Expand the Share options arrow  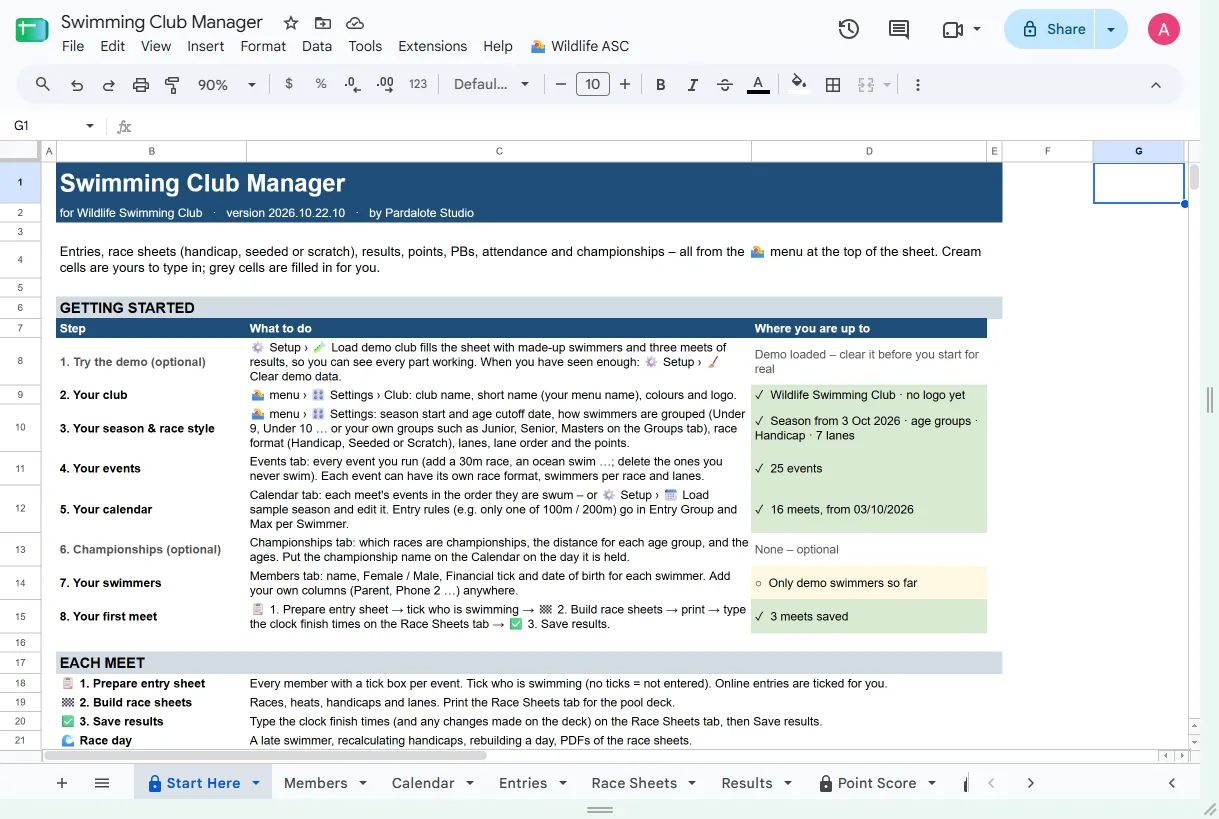pyautogui.click(x=1111, y=30)
